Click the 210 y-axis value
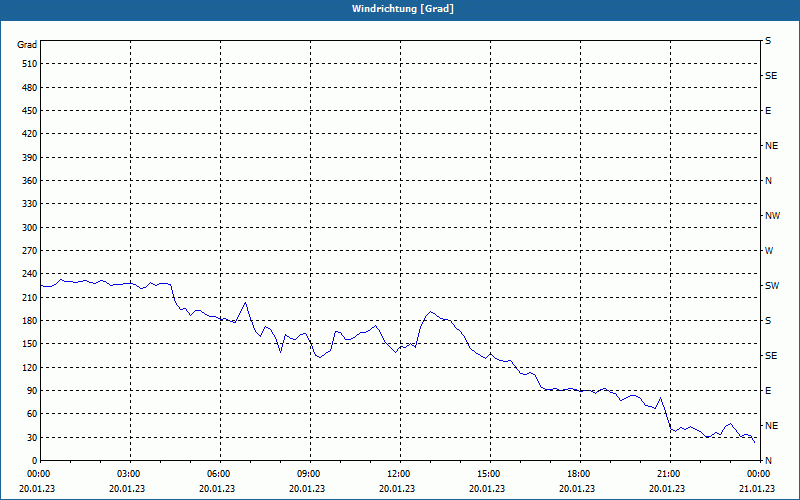Screen dimensions: 800x500 (x=30, y=297)
